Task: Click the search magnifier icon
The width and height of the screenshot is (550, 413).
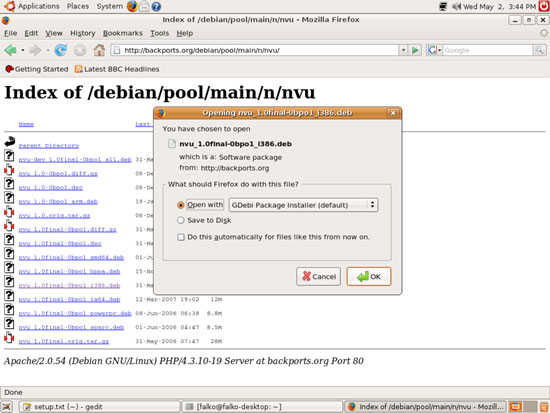Action: (539, 50)
